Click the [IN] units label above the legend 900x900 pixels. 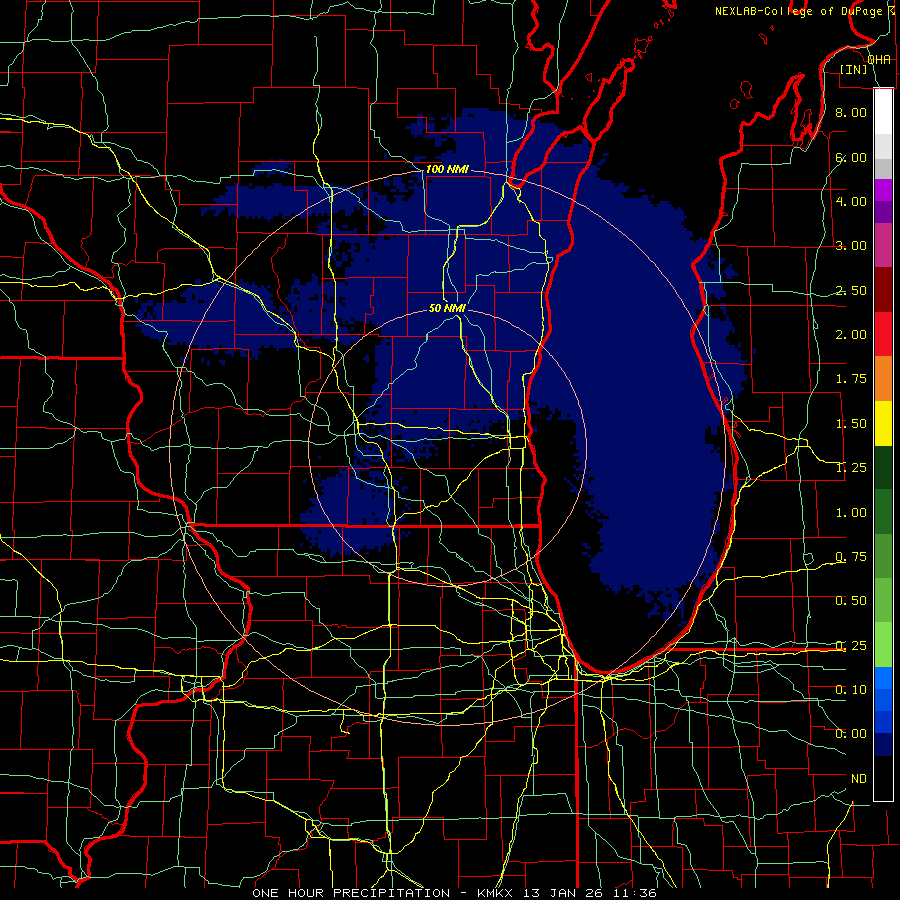pos(854,69)
